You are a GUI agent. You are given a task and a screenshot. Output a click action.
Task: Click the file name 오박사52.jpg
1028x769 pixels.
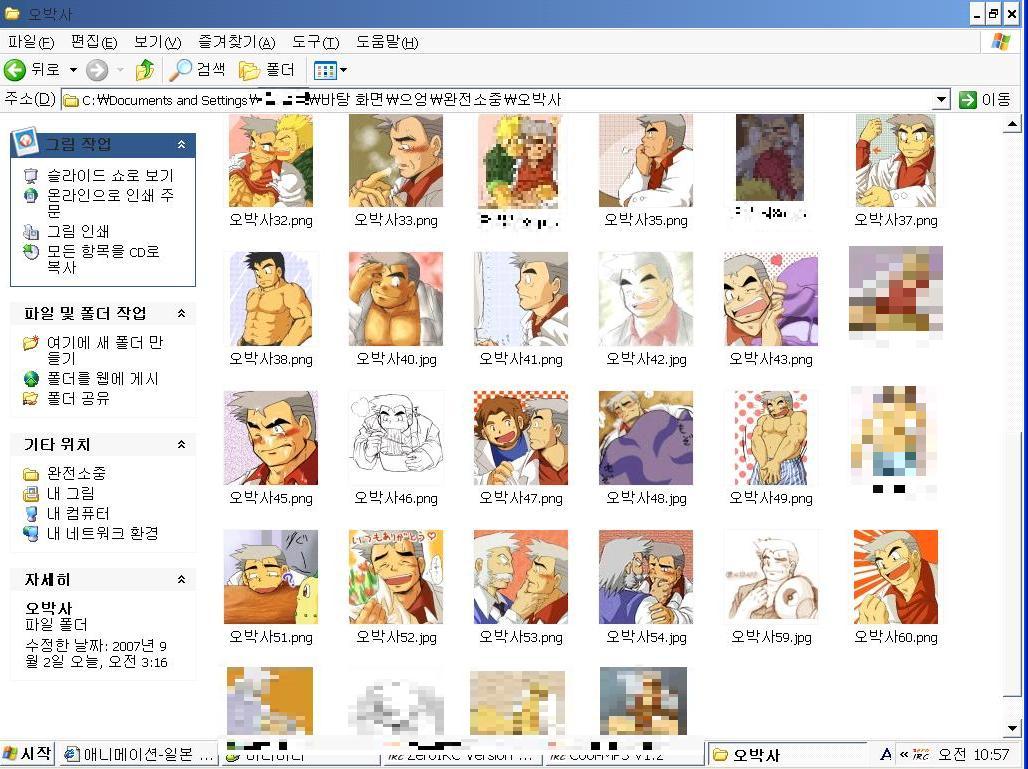[x=396, y=637]
